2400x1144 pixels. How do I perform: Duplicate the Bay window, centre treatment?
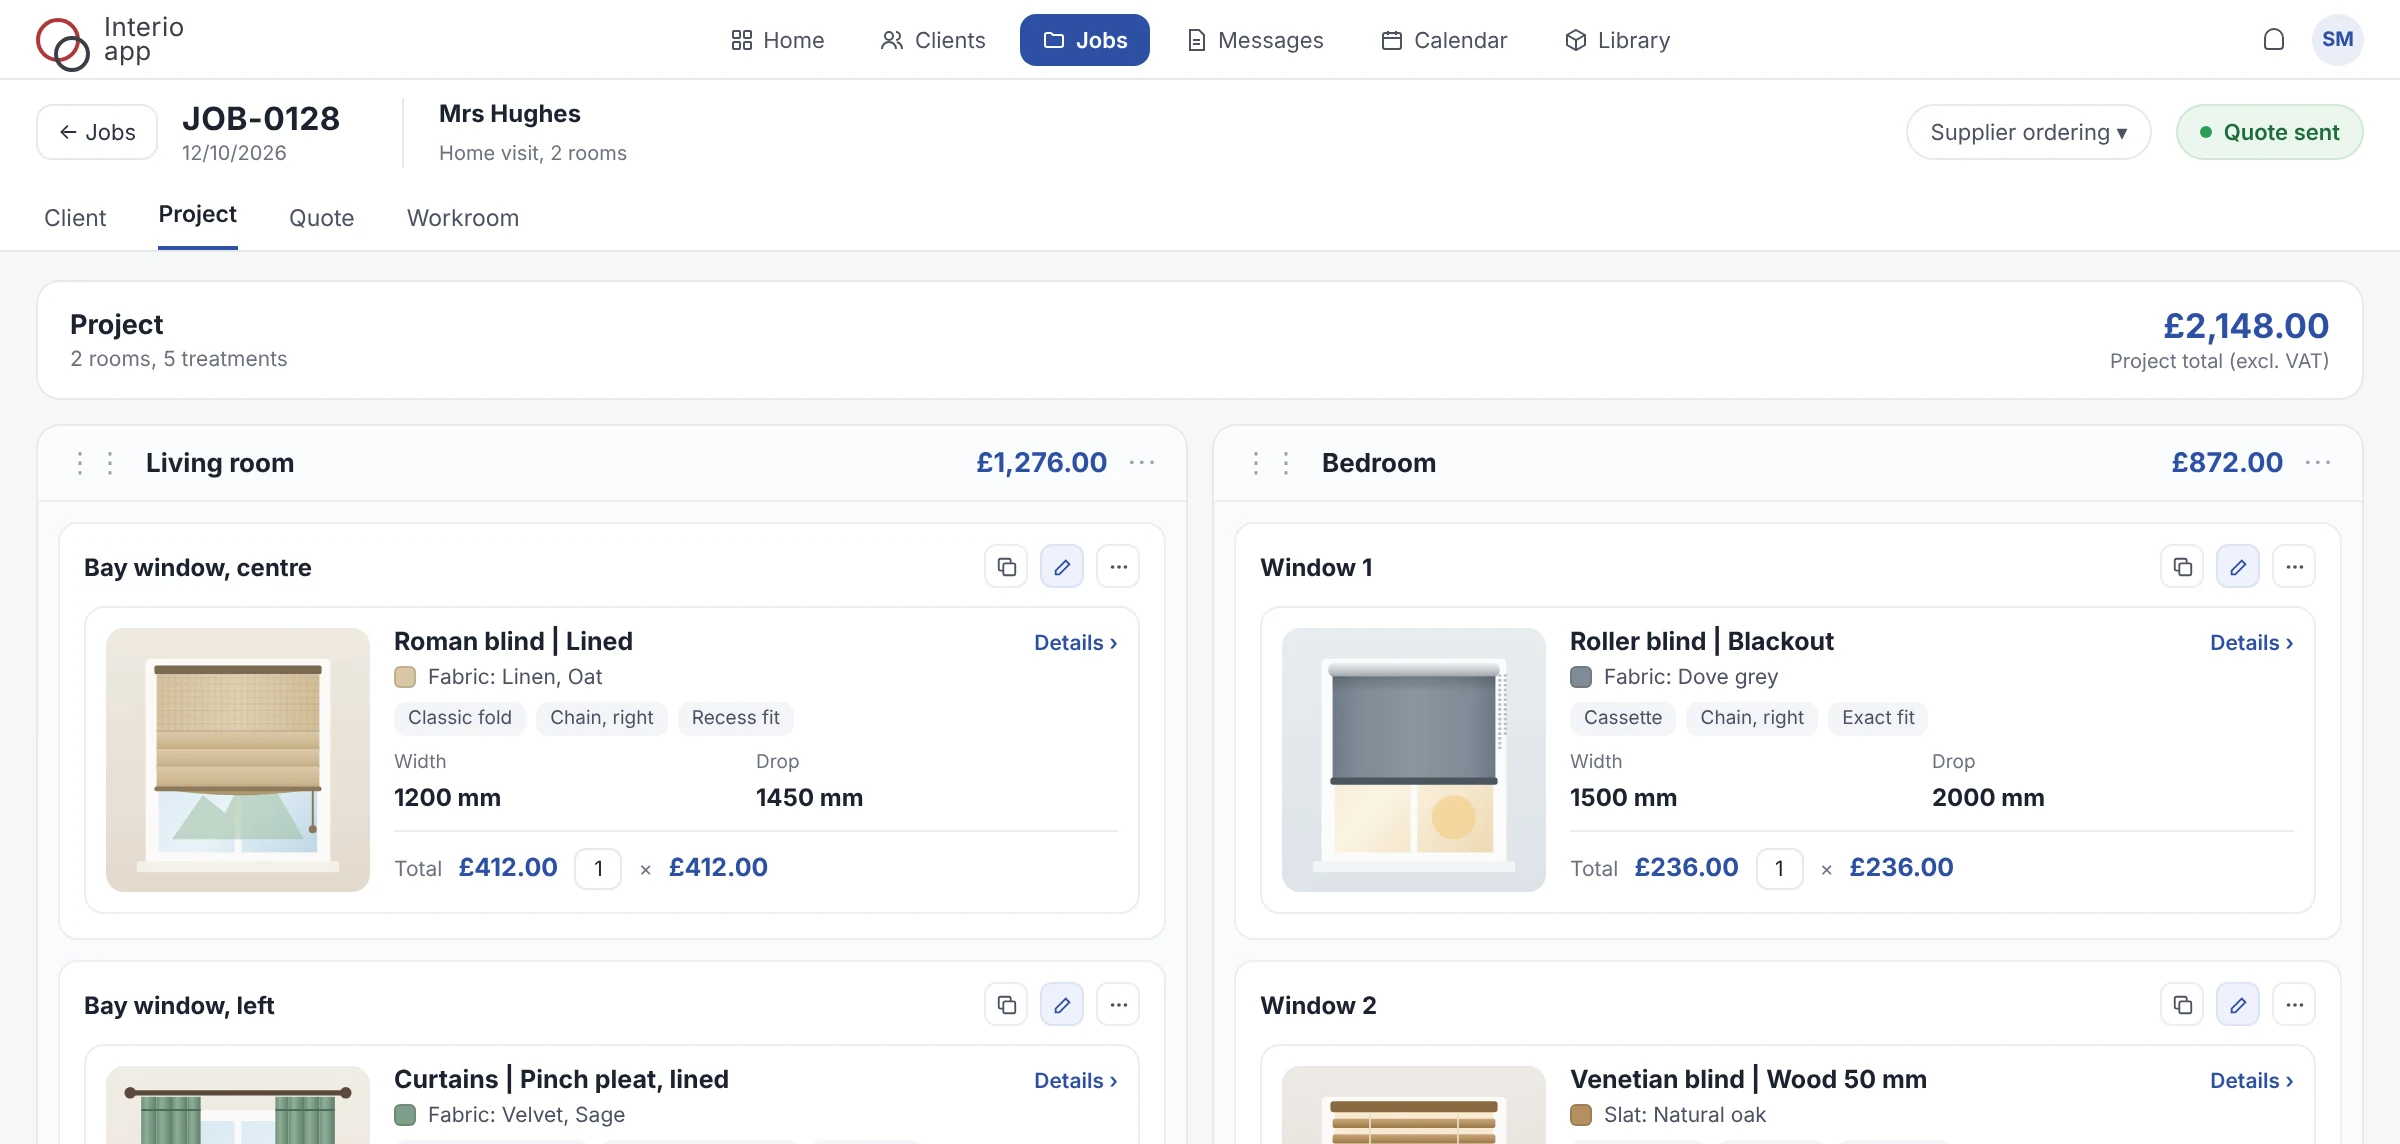point(1006,567)
